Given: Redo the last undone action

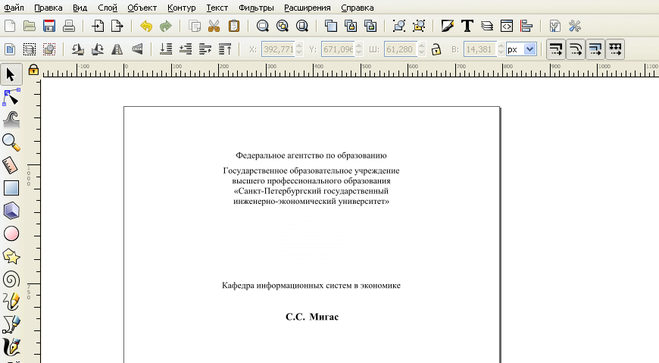Looking at the screenshot, I should click(x=166, y=26).
